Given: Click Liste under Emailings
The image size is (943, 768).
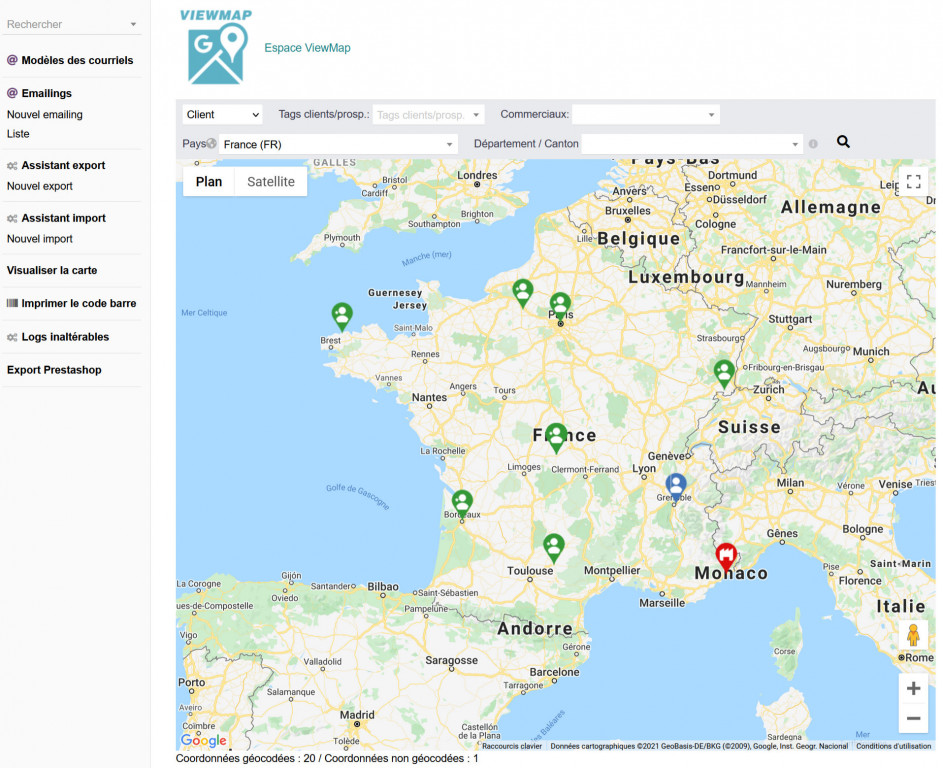Looking at the screenshot, I should [x=18, y=134].
